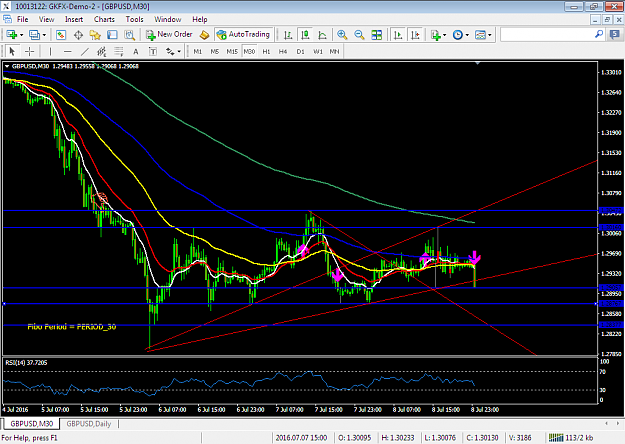Click the New Order button
Image resolution: width=625 pixels, height=444 pixels.
(x=169, y=35)
